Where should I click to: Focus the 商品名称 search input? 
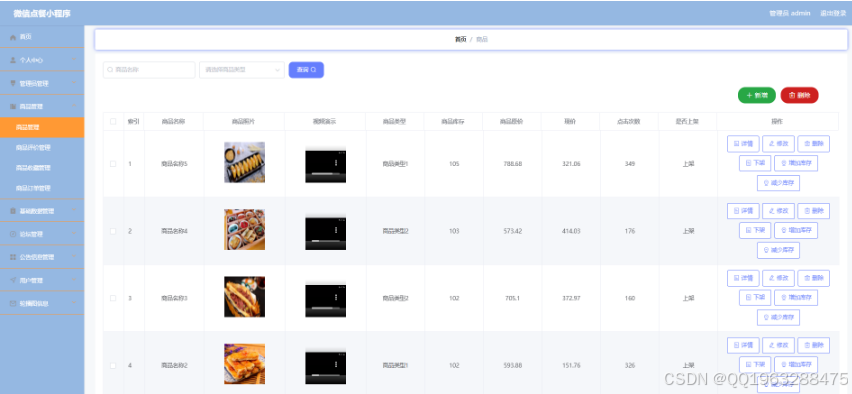coord(149,70)
